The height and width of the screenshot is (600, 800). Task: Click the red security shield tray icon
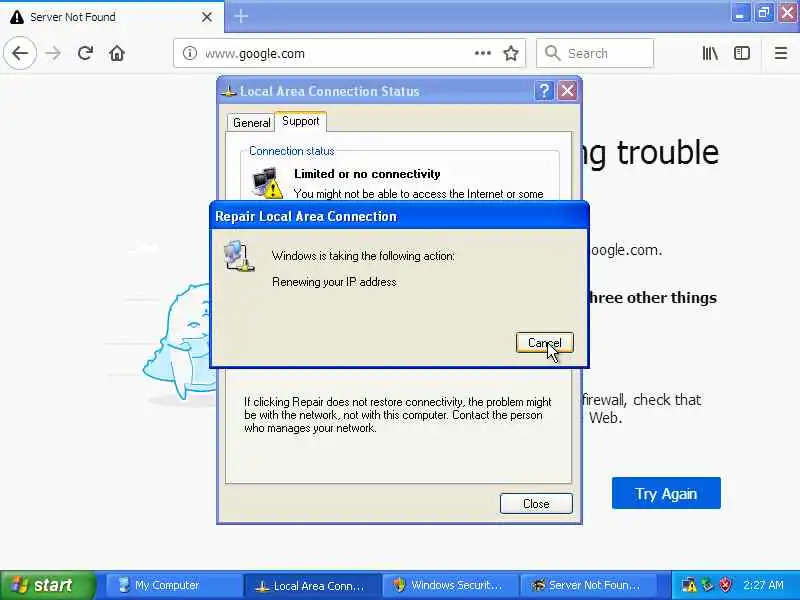coord(725,585)
